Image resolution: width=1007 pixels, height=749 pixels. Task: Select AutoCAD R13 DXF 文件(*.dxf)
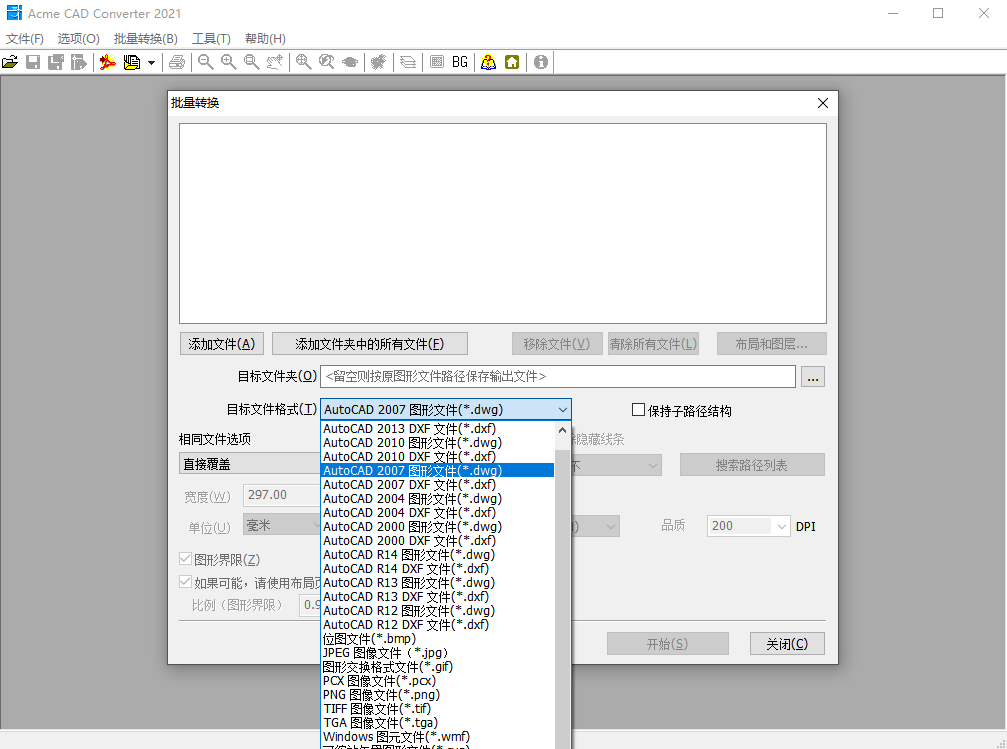click(x=437, y=597)
